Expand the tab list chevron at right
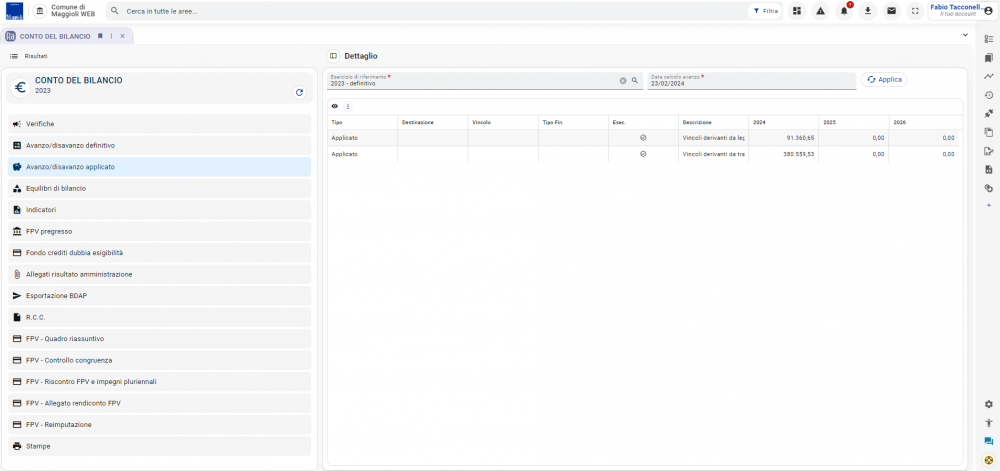This screenshot has height=471, width=1000. 965,35
